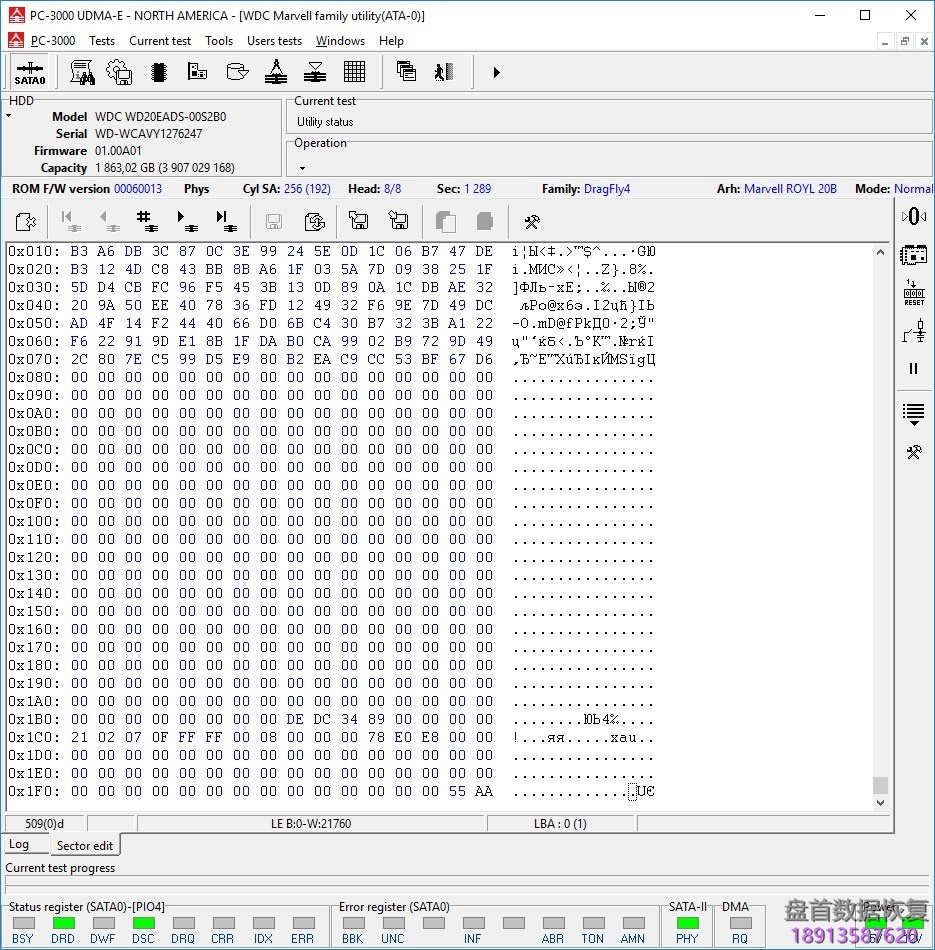Screen dimensions: 935x950
Task: Click the hex editor scrollbar down arrow
Action: tap(880, 802)
